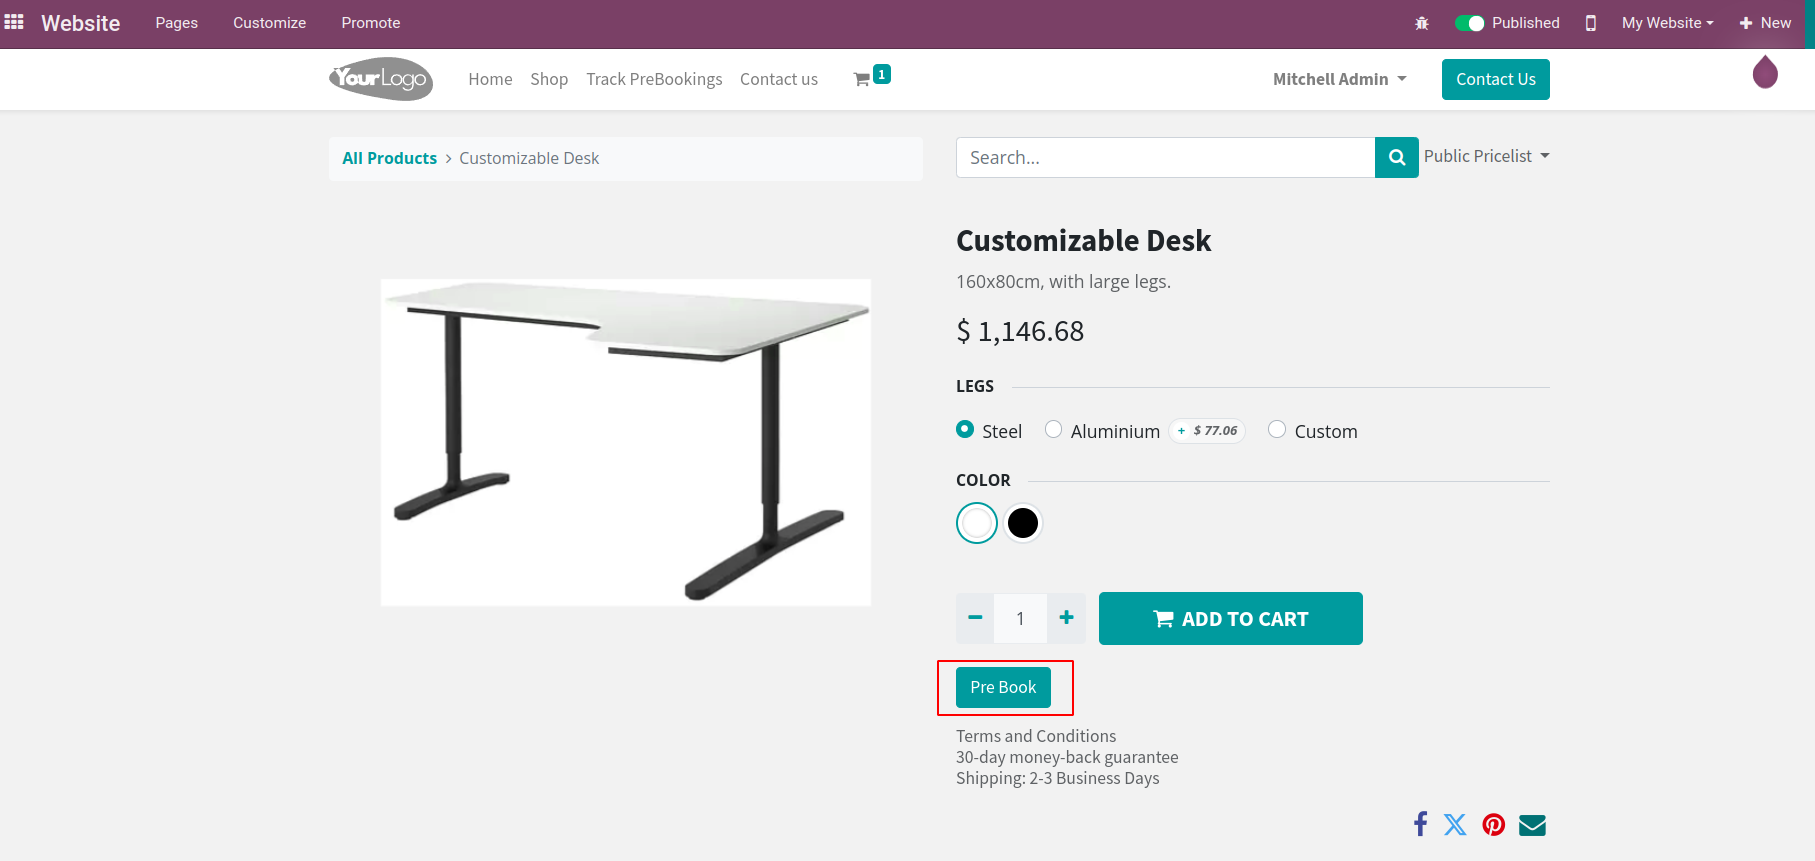The height and width of the screenshot is (861, 1815).
Task: Click the Add to Cart button
Action: click(x=1230, y=619)
